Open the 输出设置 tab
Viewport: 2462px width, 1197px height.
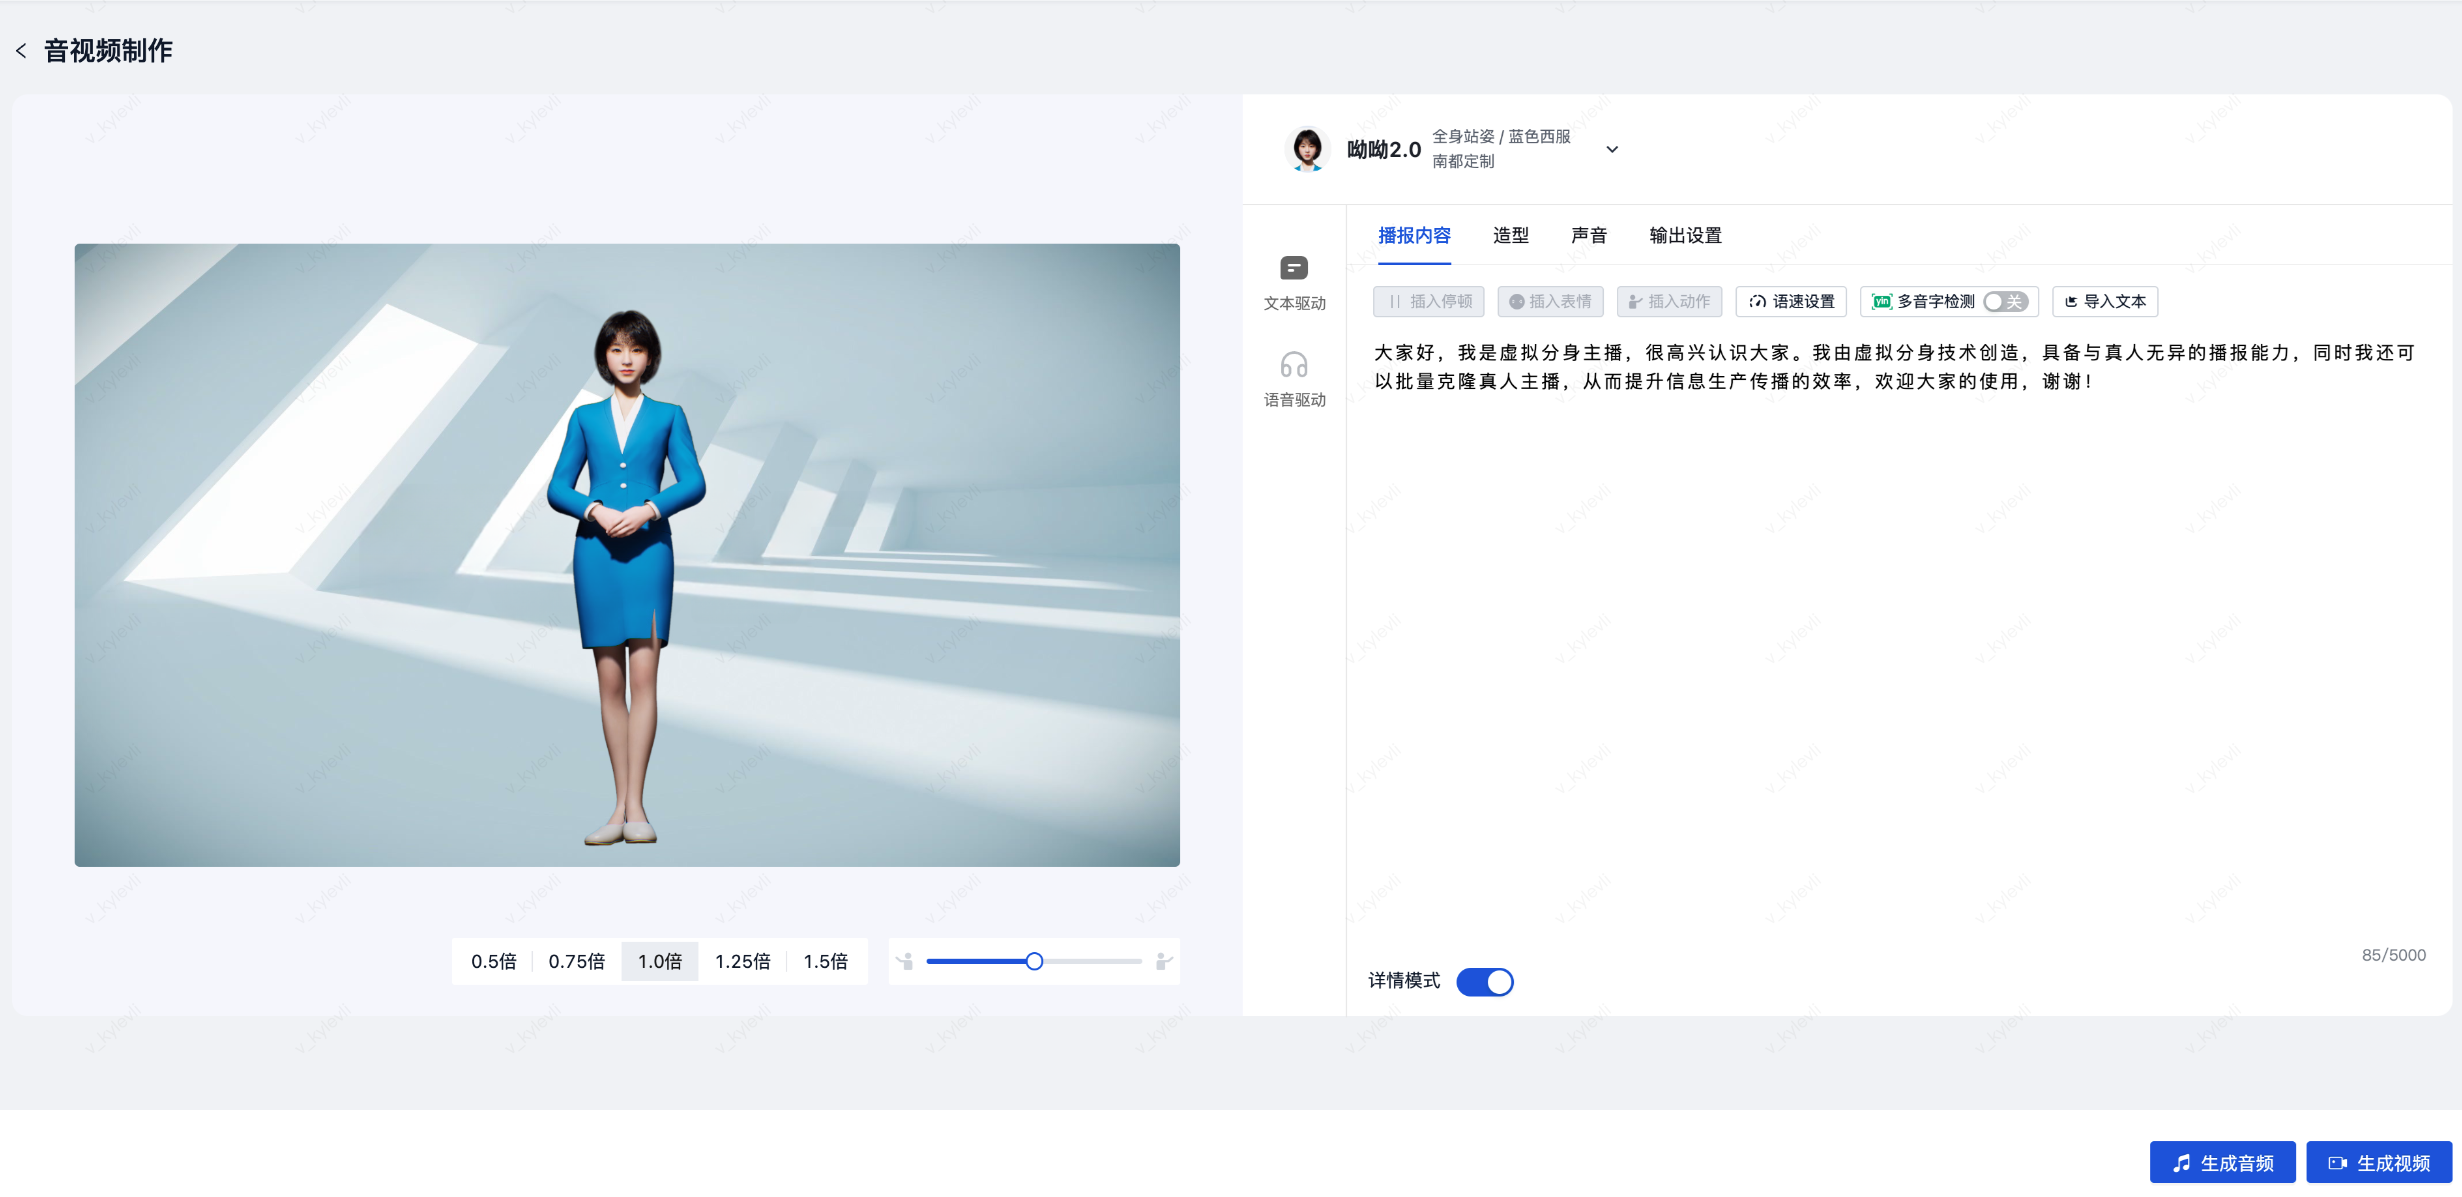coord(1685,235)
